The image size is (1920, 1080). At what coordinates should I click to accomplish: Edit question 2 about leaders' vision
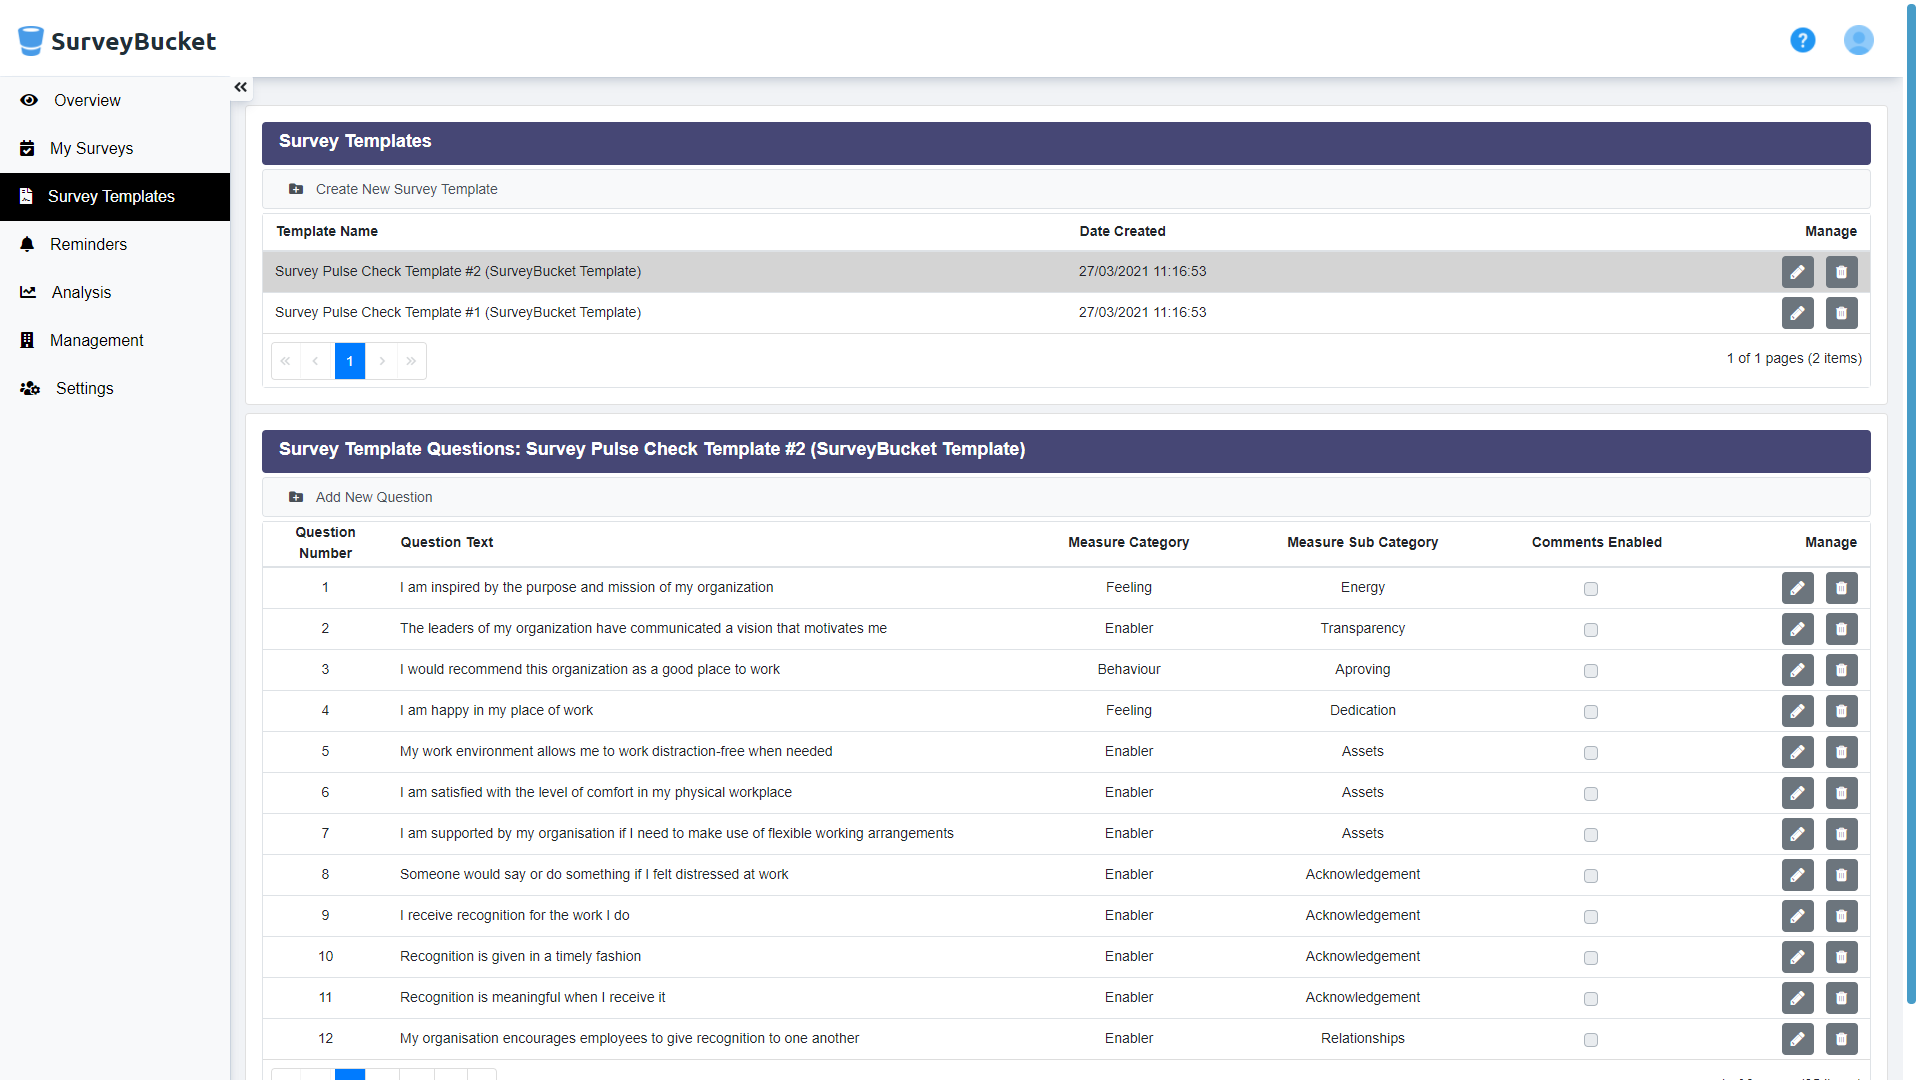tap(1797, 629)
